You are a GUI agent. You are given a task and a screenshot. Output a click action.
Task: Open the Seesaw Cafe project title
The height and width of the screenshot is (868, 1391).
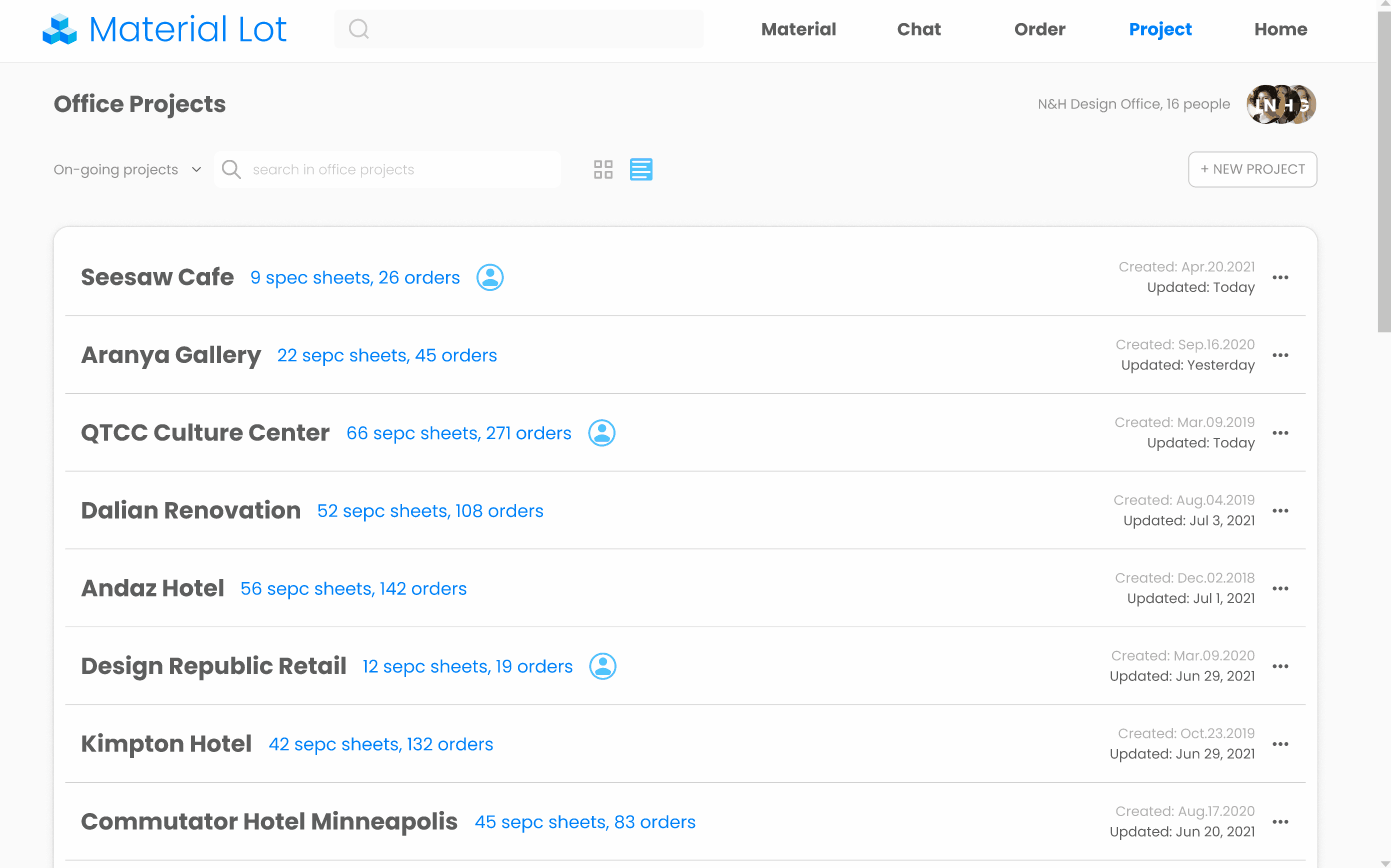coord(157,277)
